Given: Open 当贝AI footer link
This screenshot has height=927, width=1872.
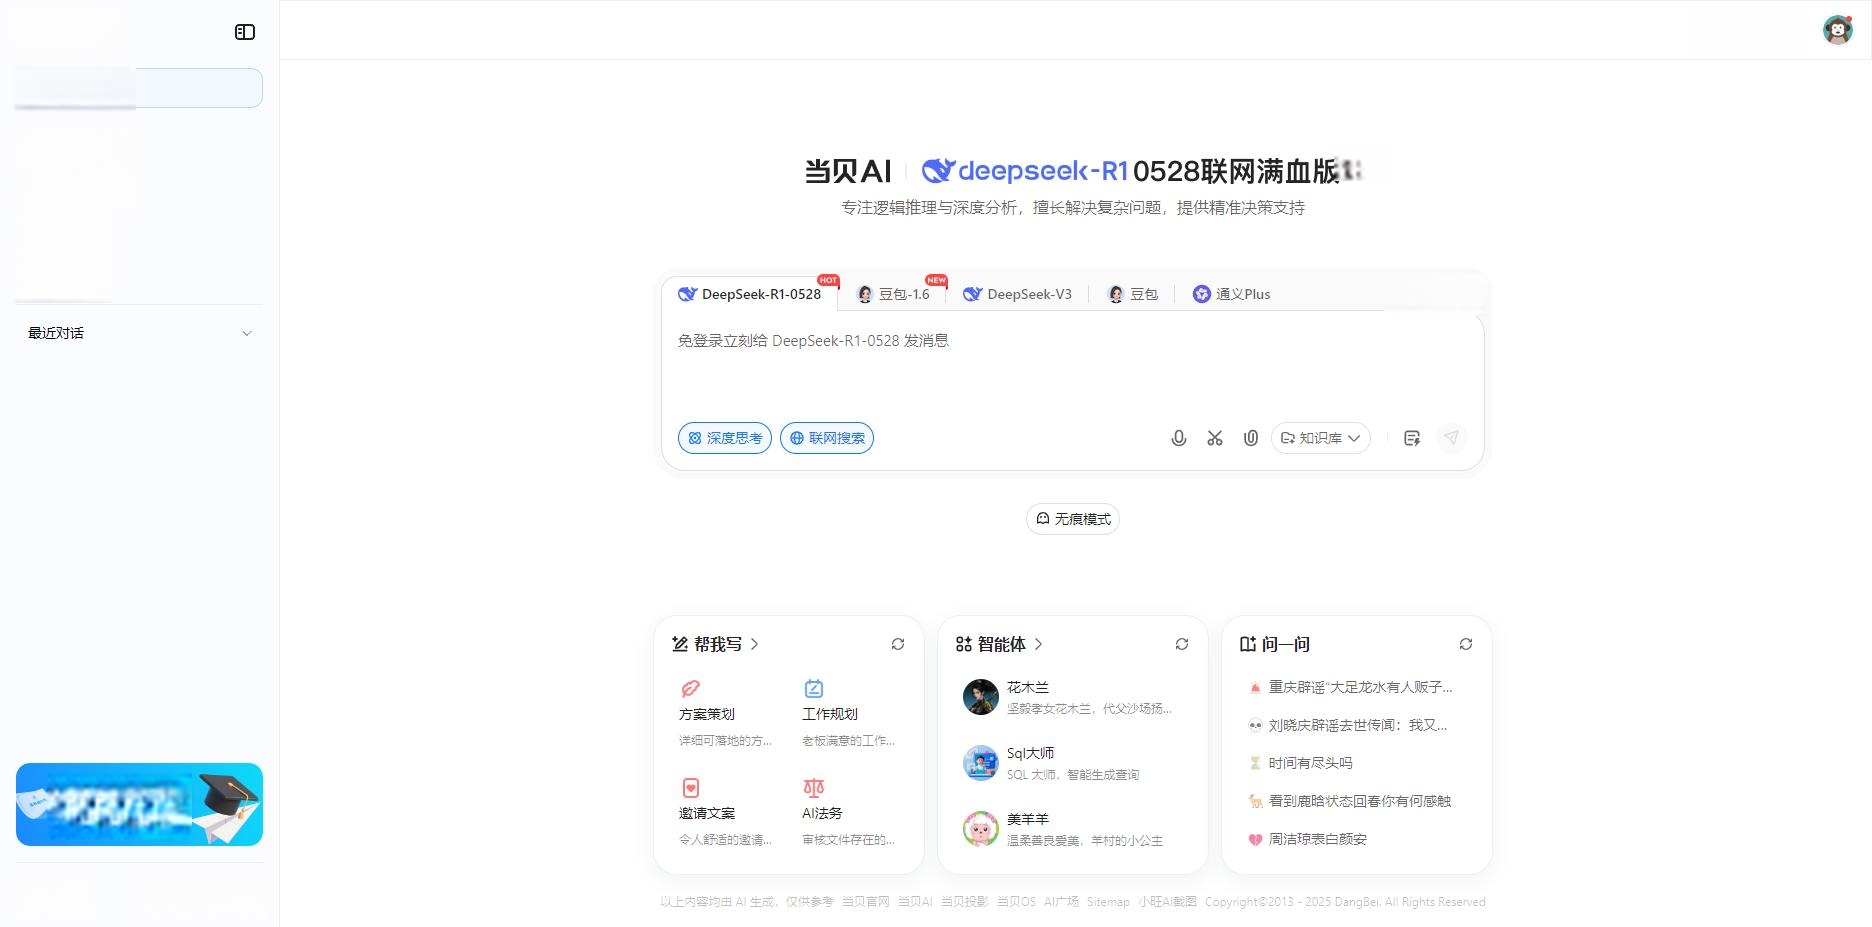Looking at the screenshot, I should (915, 902).
